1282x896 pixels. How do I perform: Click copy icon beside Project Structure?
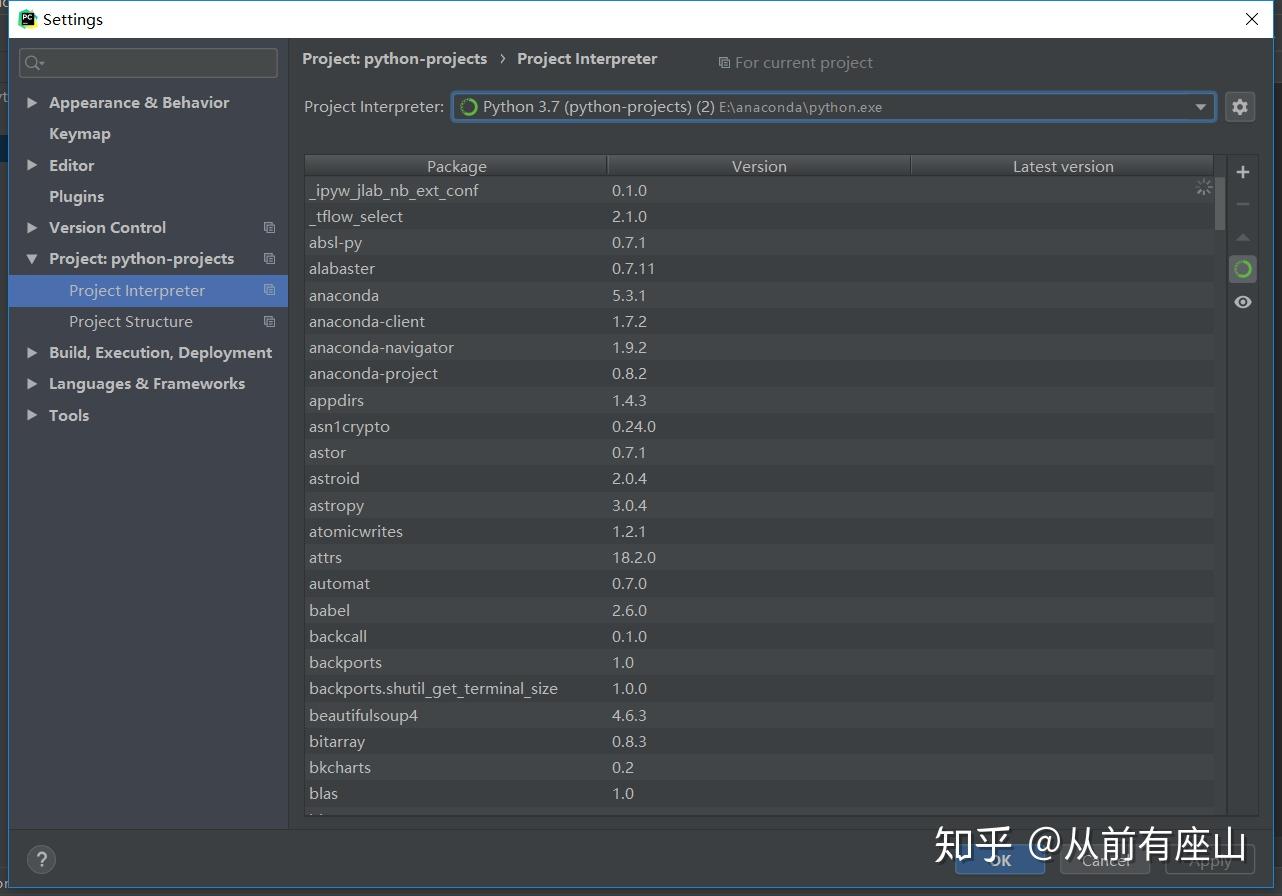tap(269, 322)
